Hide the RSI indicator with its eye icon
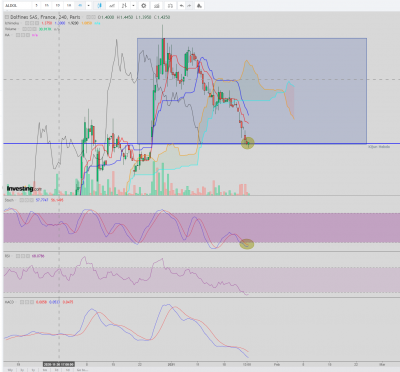400x372 pixels. tap(18, 256)
